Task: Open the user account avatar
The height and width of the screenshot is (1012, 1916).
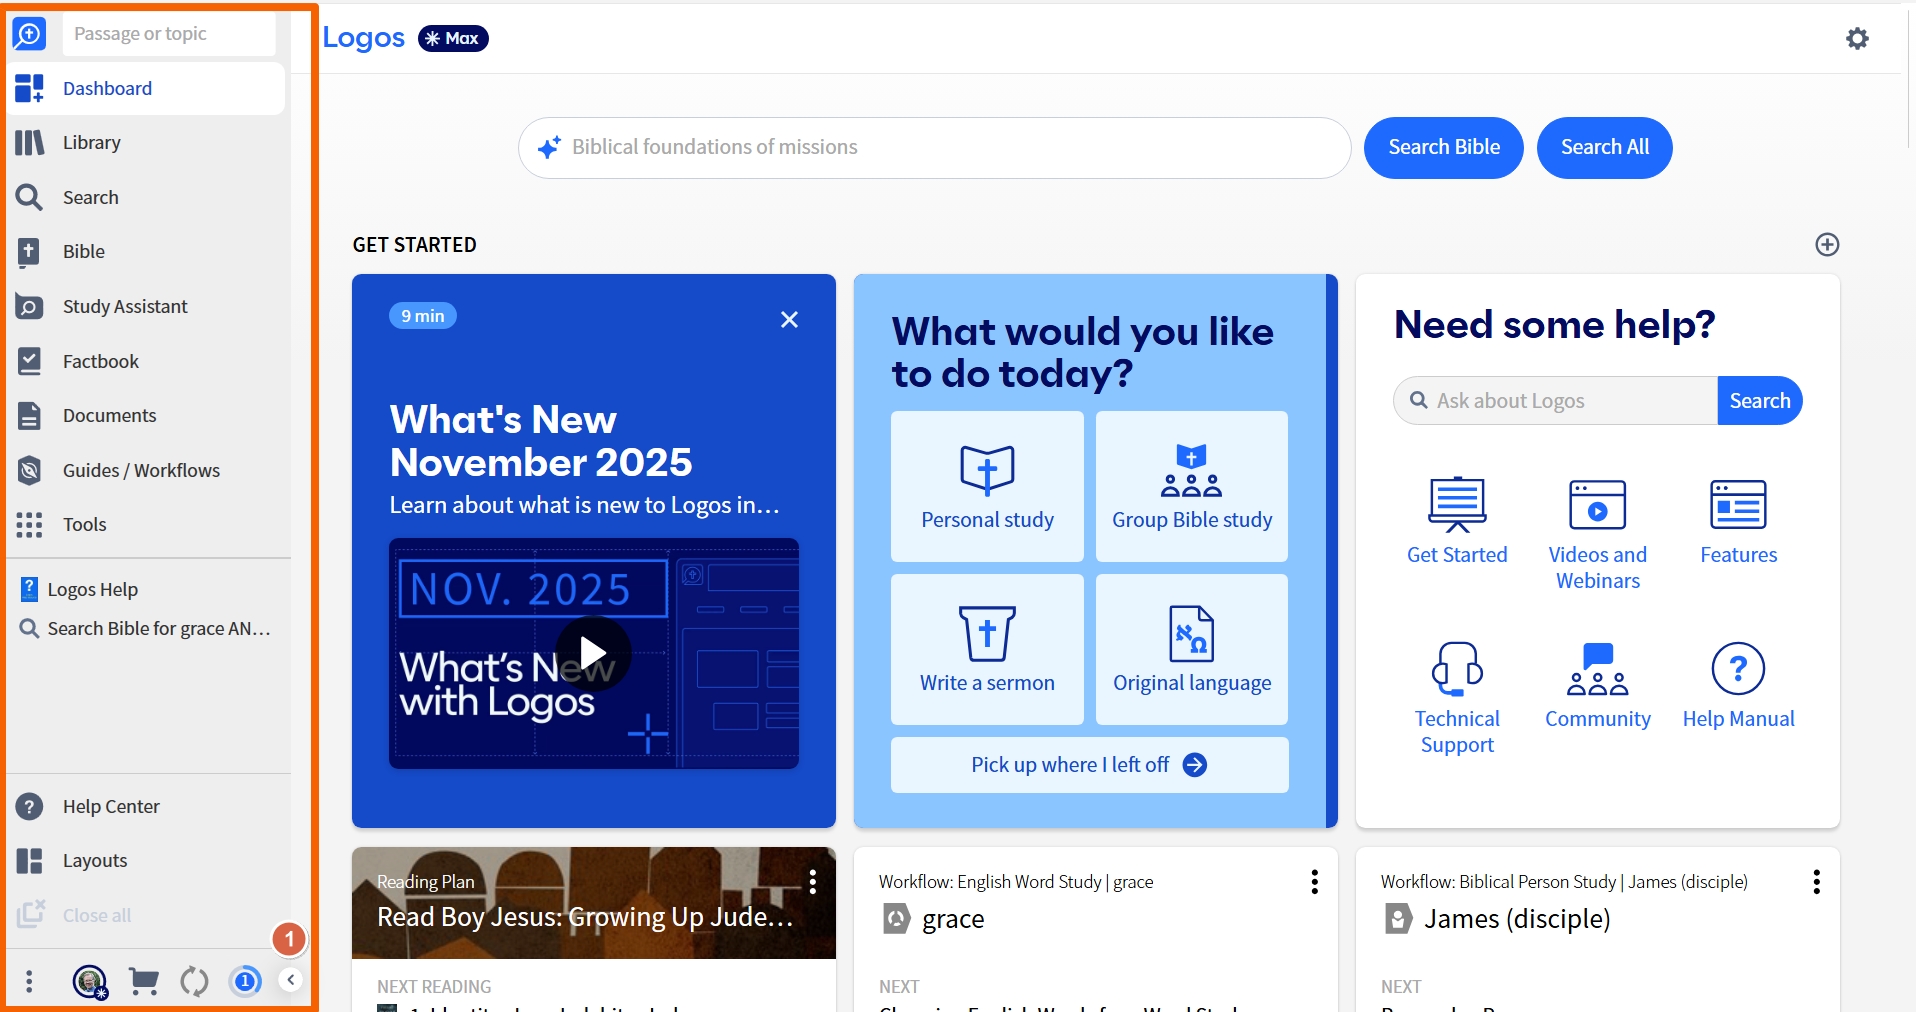Action: pyautogui.click(x=90, y=982)
